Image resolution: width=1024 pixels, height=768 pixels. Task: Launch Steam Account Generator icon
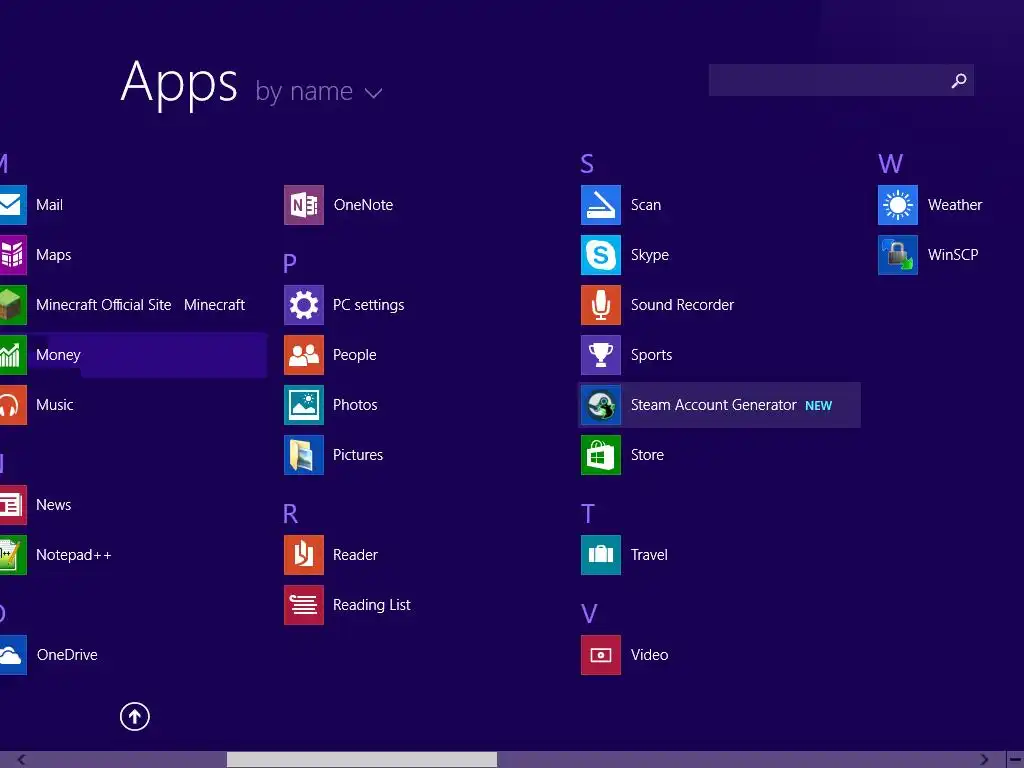(601, 405)
